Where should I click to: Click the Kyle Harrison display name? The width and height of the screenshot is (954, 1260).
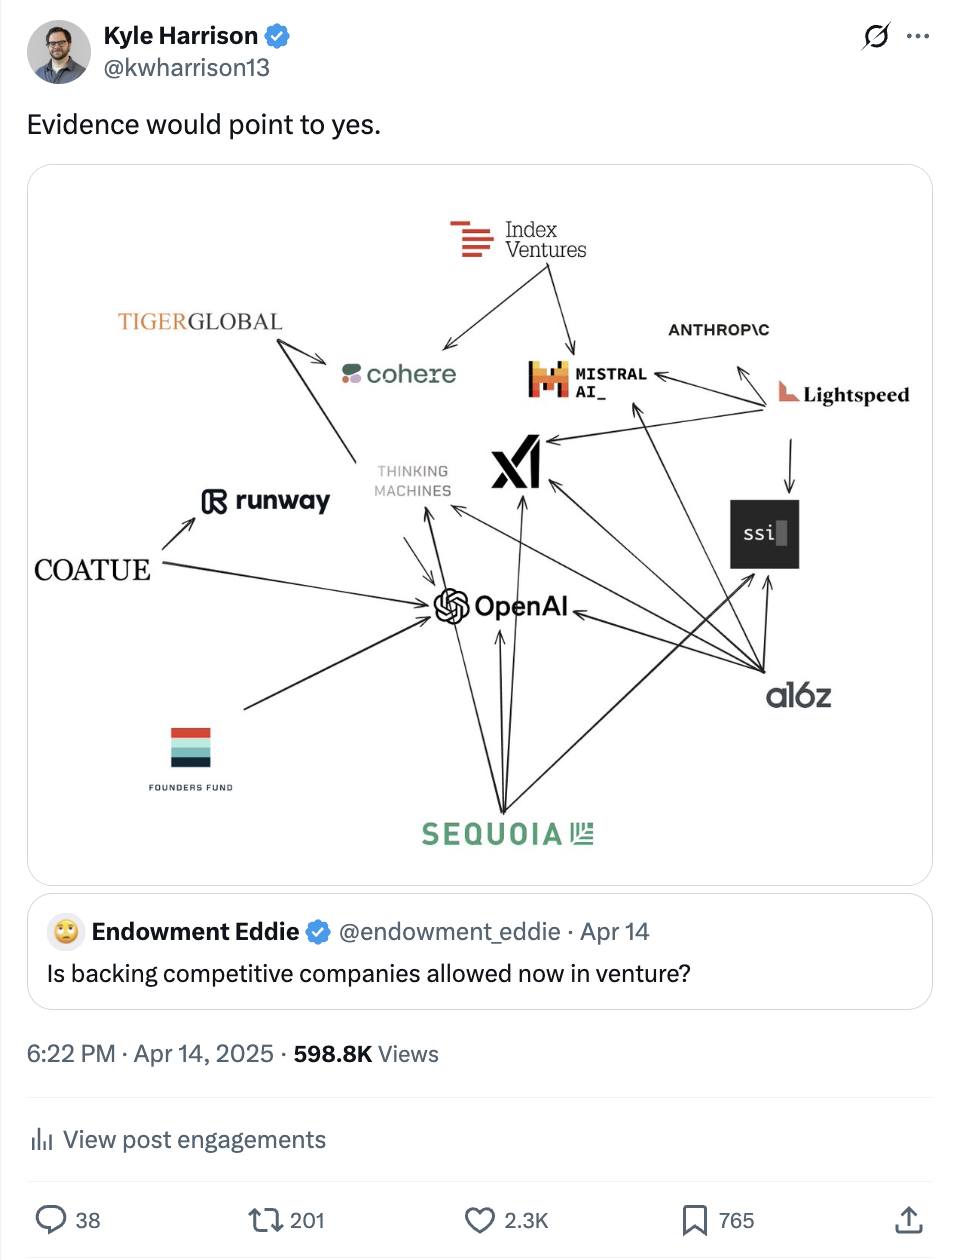point(180,36)
